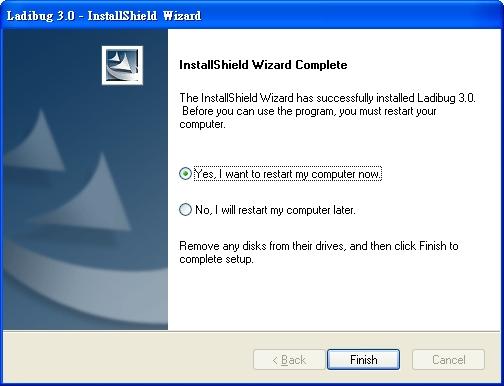Click the dotted focus rectangle around the Yes option
504x386 pixels.
(x=287, y=174)
